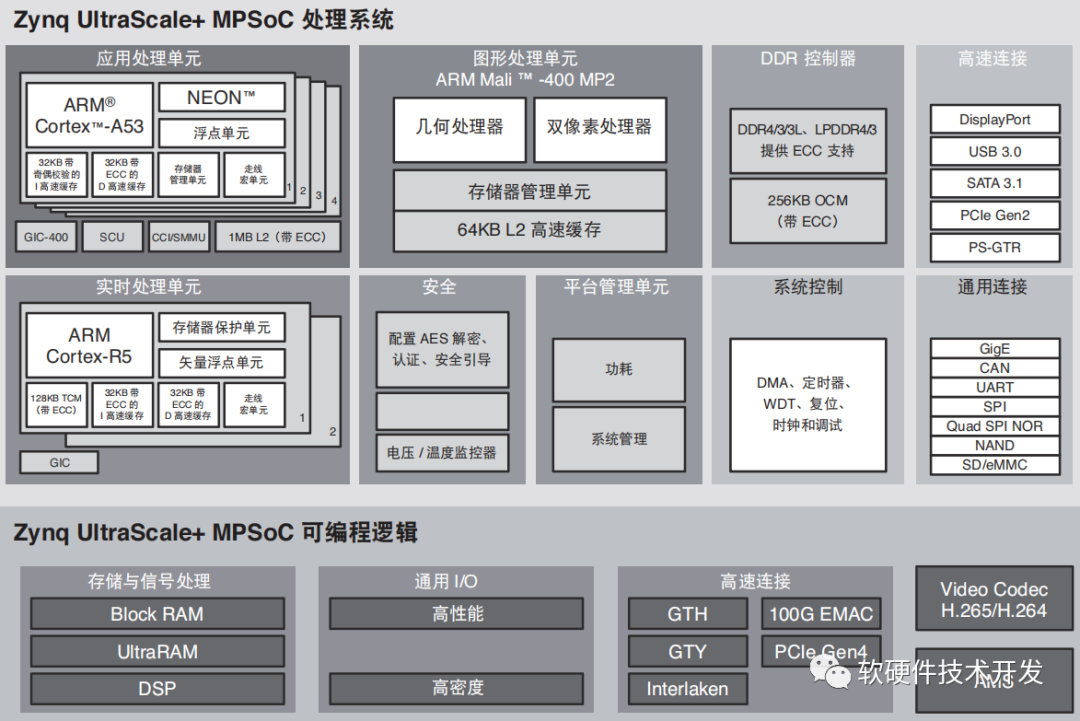Select the CAN block
The height and width of the screenshot is (721, 1080).
pos(995,368)
